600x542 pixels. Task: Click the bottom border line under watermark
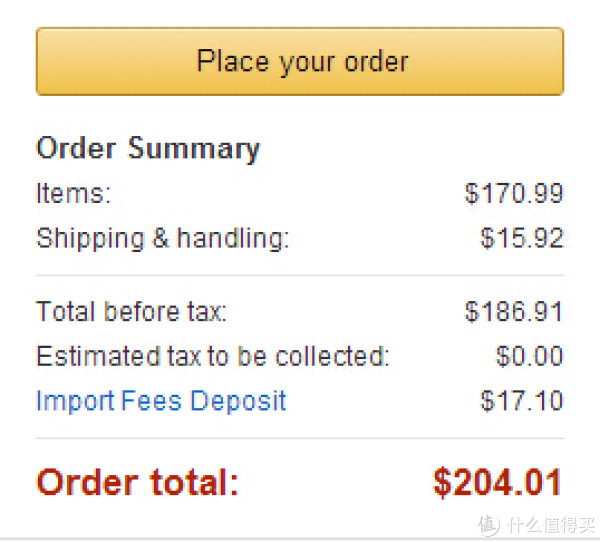300,539
